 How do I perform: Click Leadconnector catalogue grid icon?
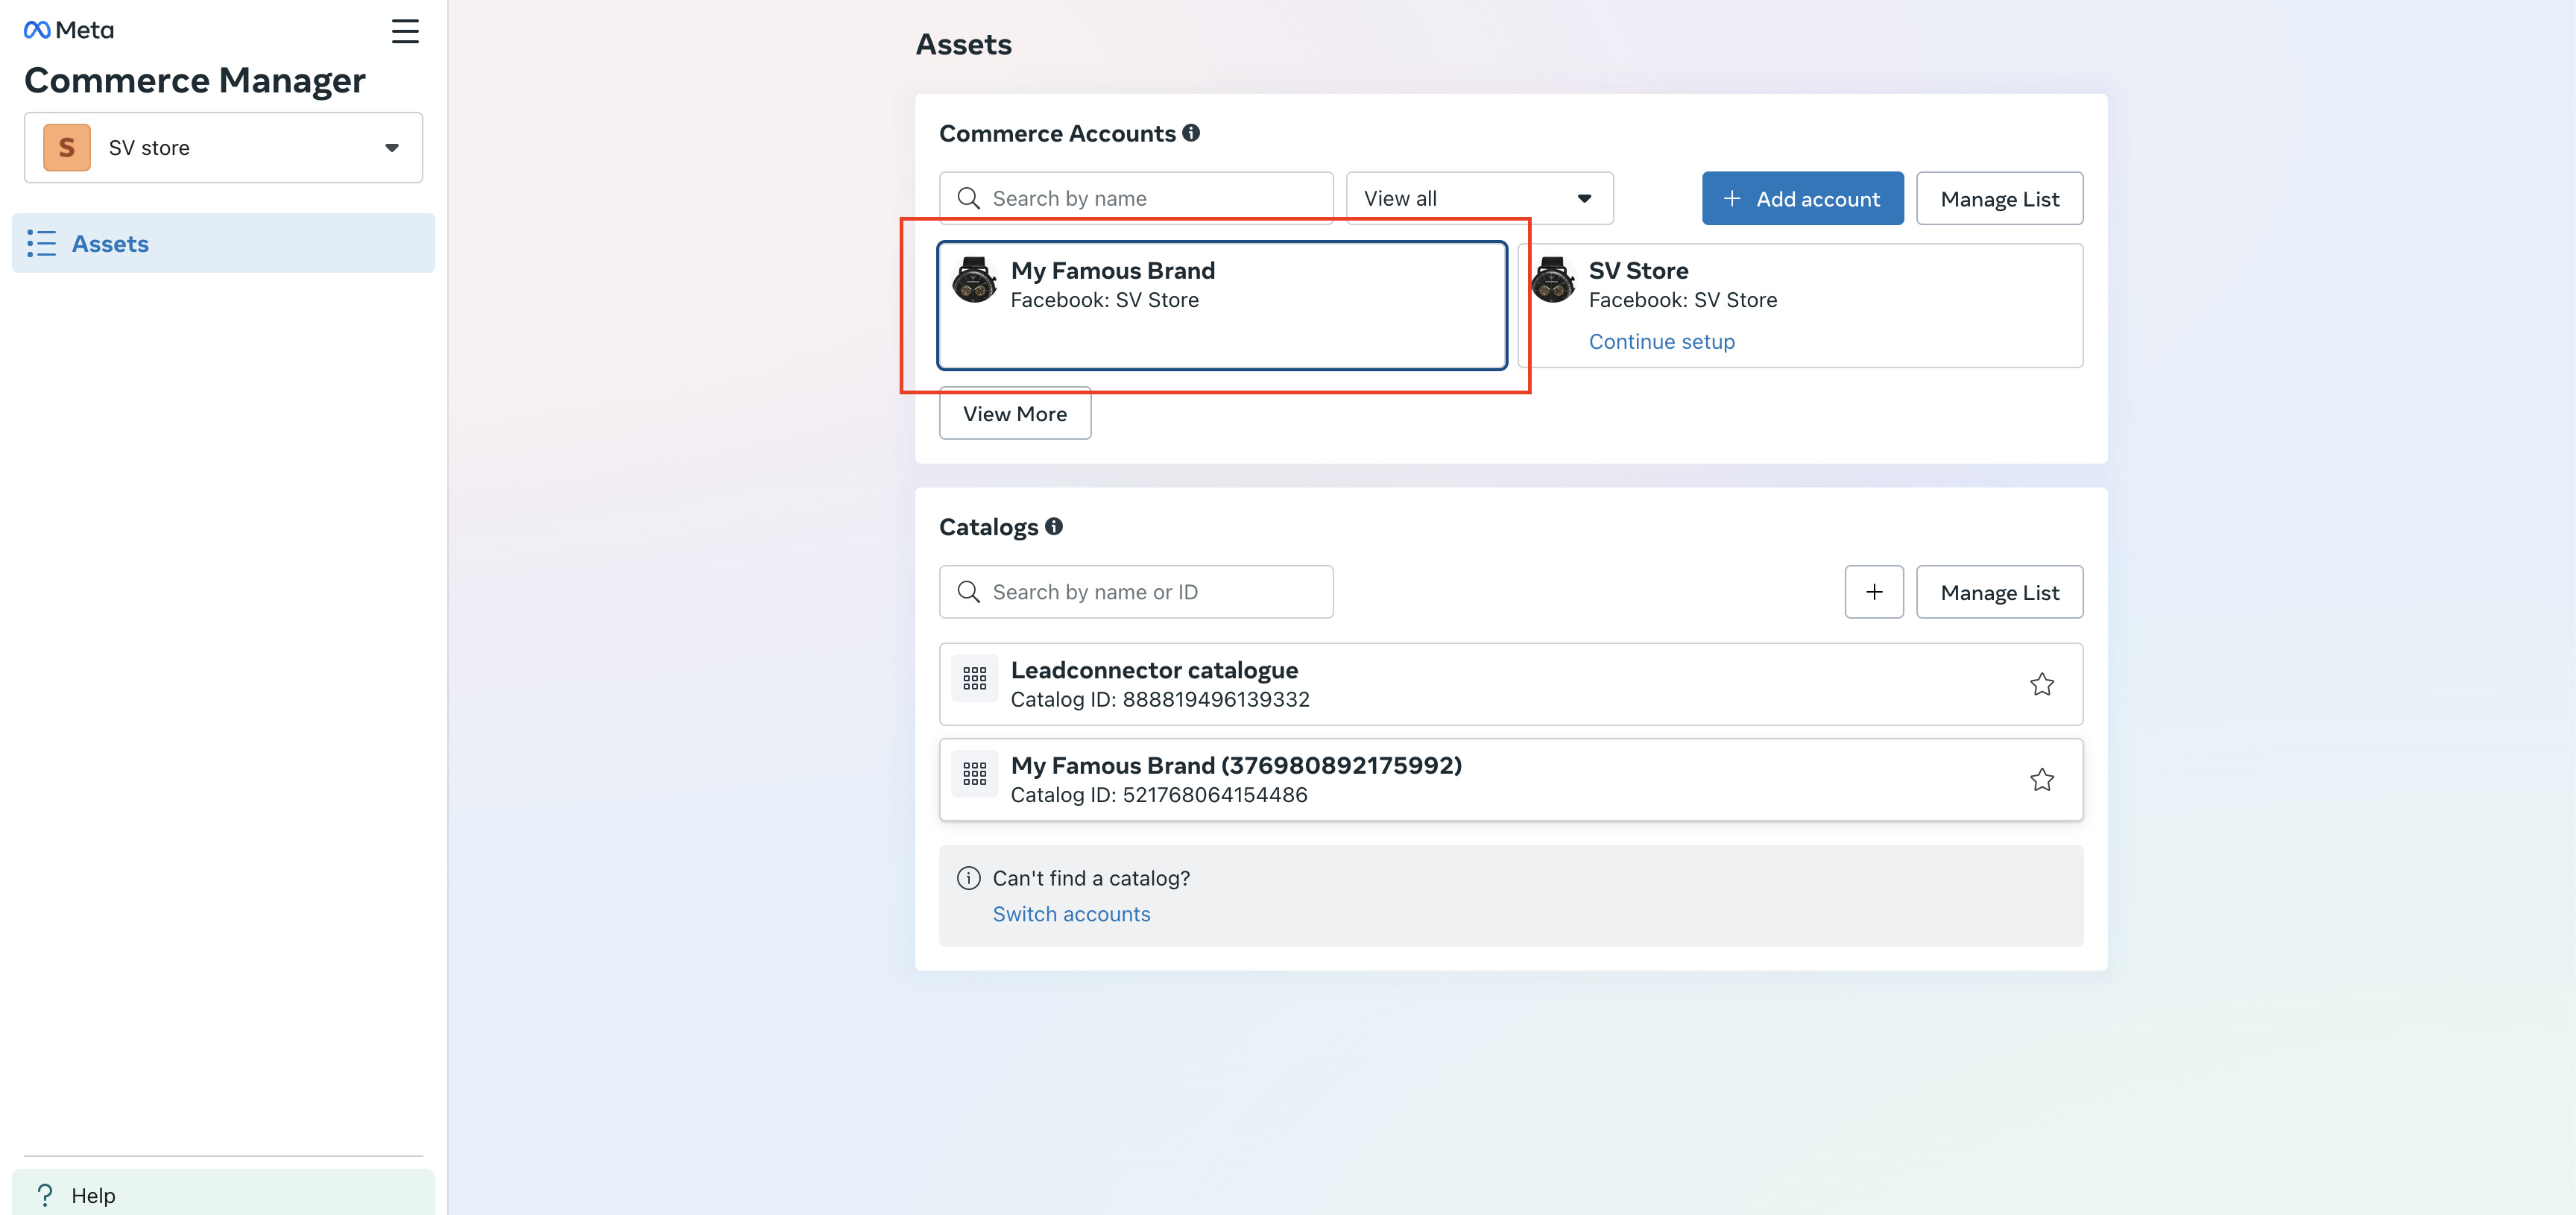[974, 680]
